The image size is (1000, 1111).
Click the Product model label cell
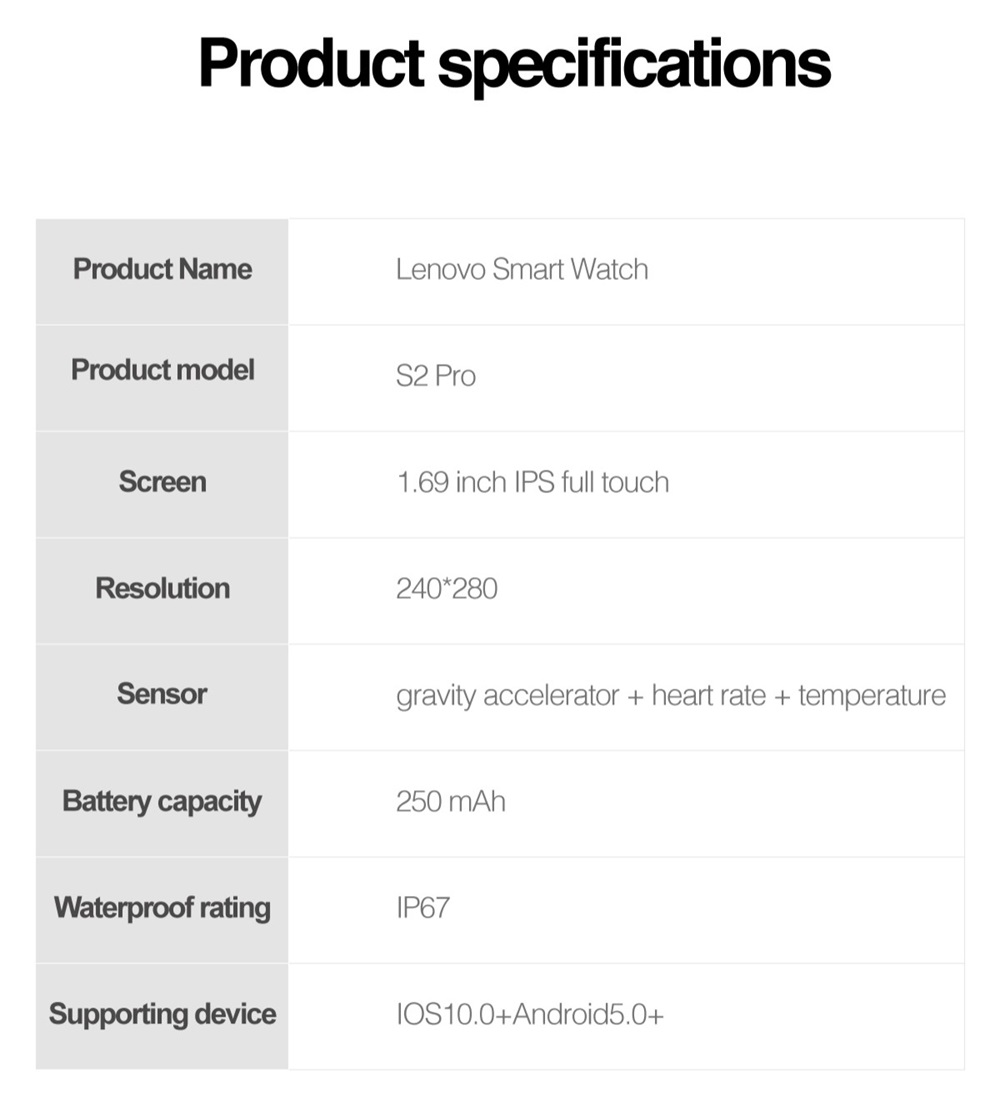point(162,370)
